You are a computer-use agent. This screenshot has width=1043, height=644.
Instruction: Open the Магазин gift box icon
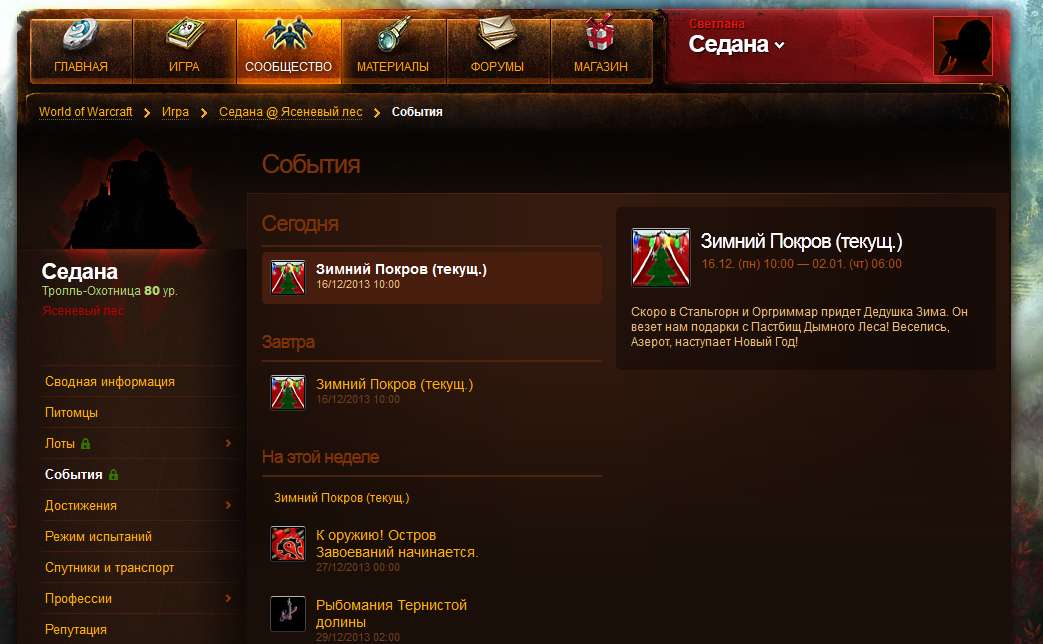click(x=600, y=34)
